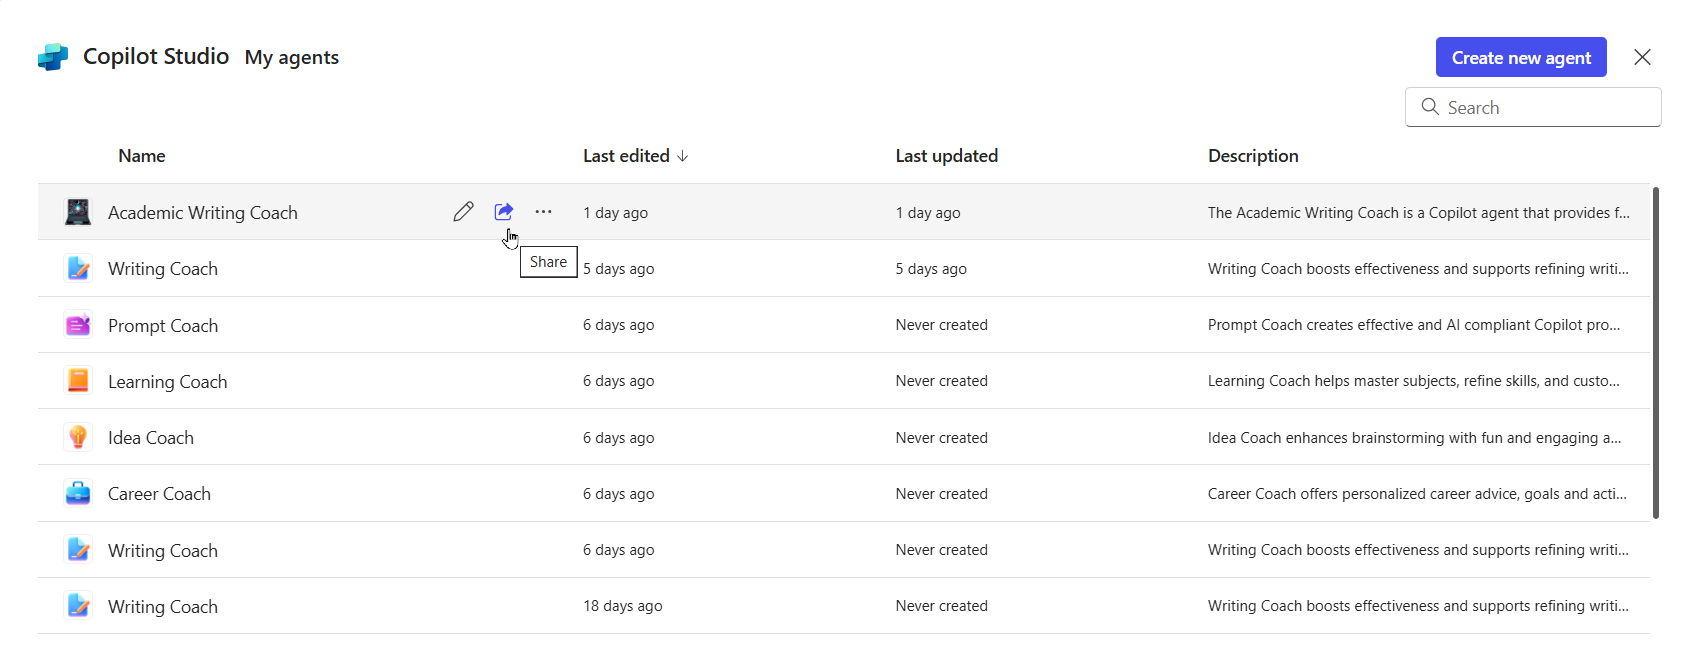Image resolution: width=1695 pixels, height=645 pixels.
Task: Click the Idea Coach lightbulb icon
Action: click(78, 437)
